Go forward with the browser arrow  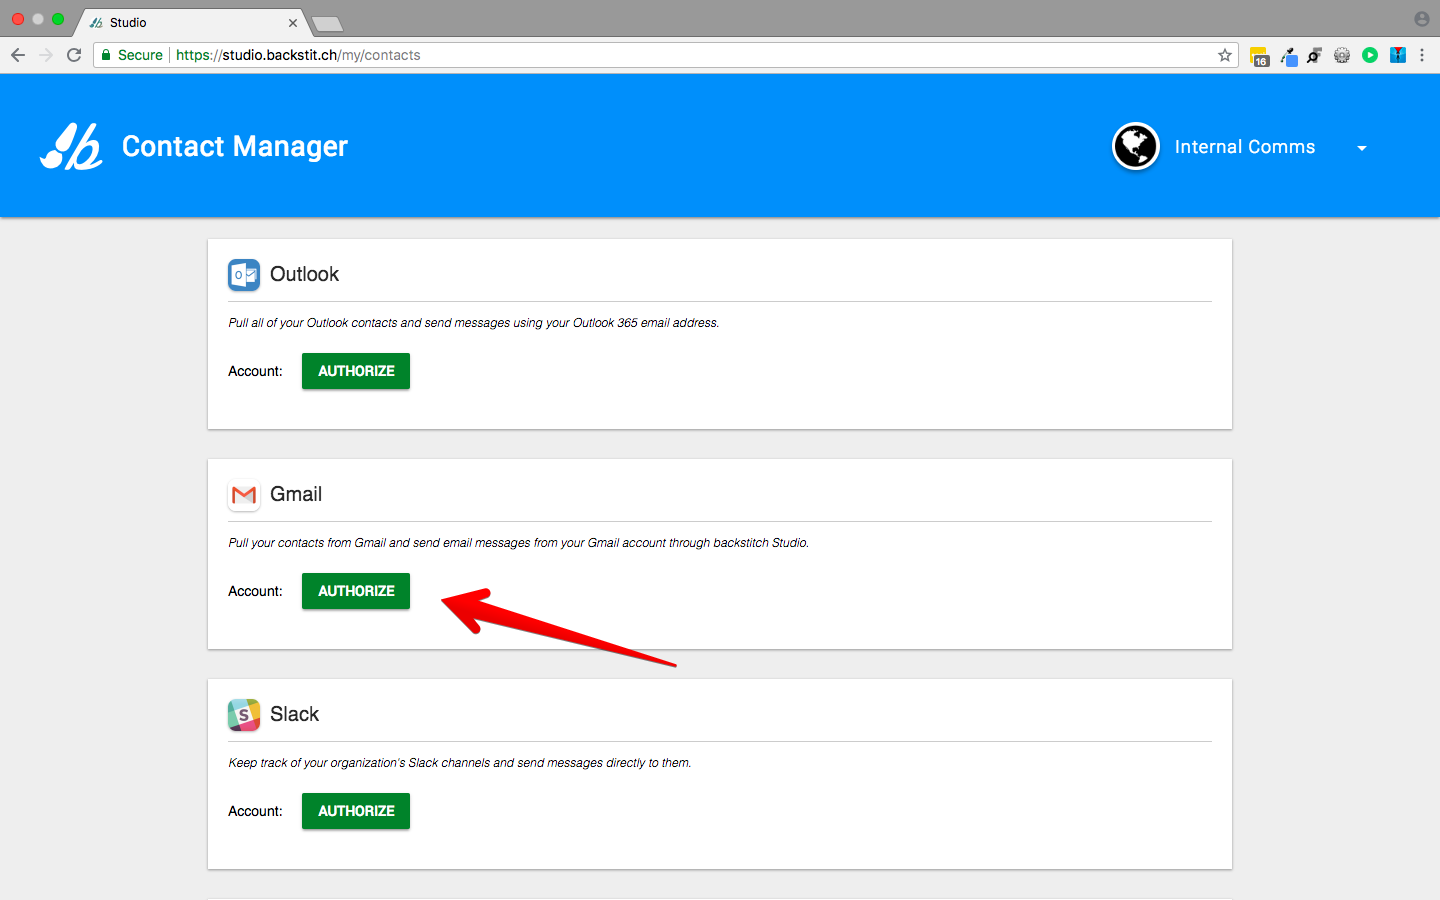[46, 55]
